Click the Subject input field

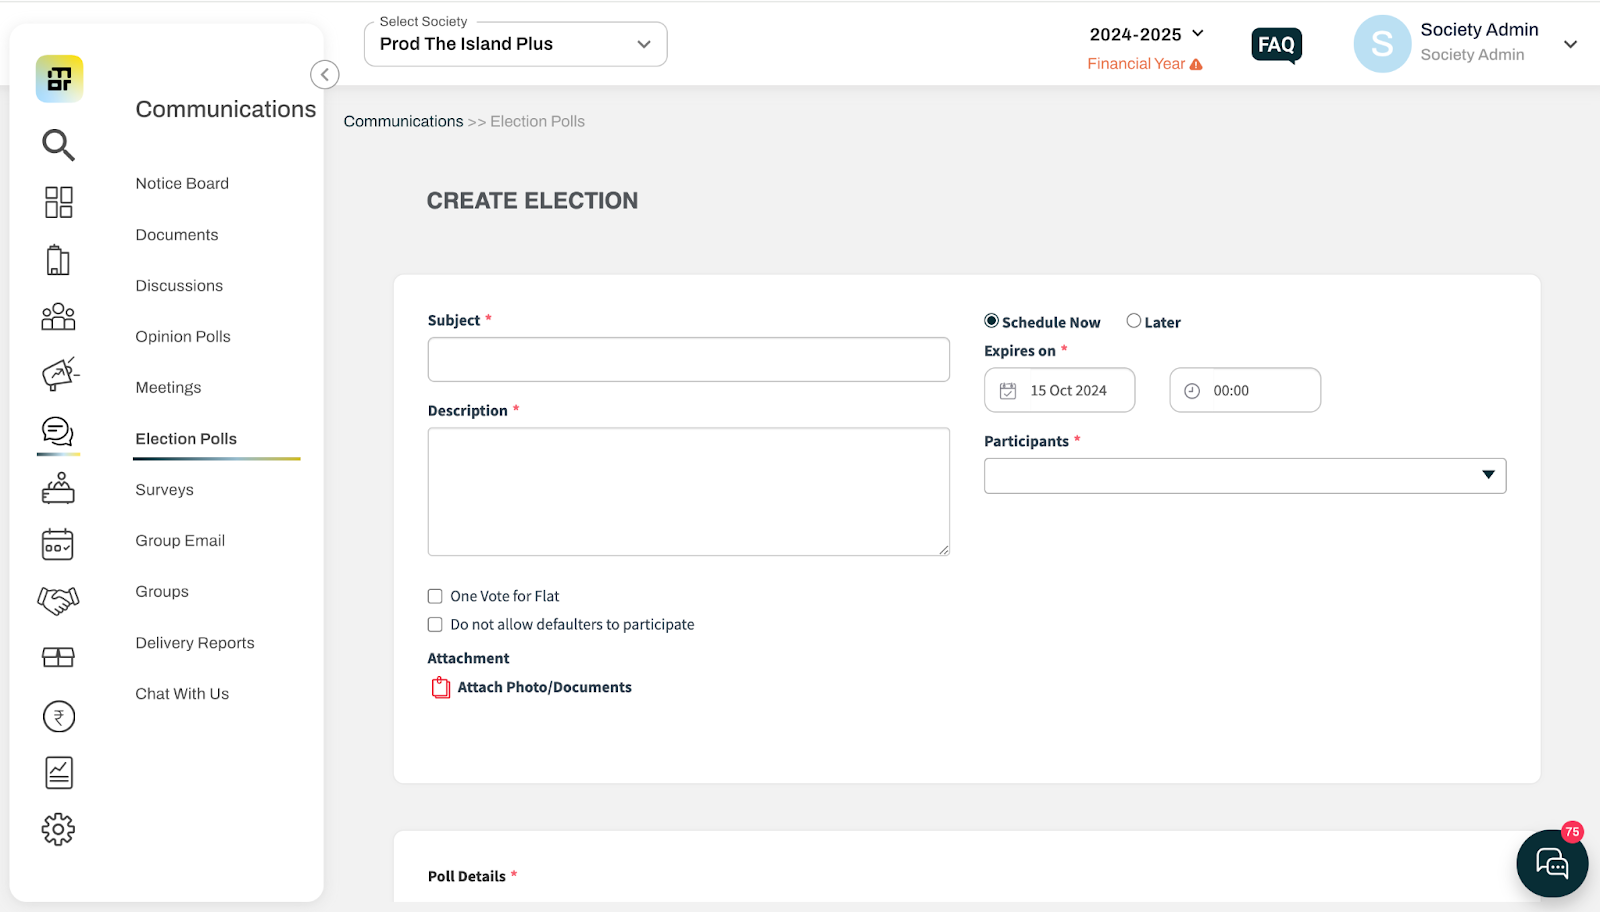click(688, 359)
